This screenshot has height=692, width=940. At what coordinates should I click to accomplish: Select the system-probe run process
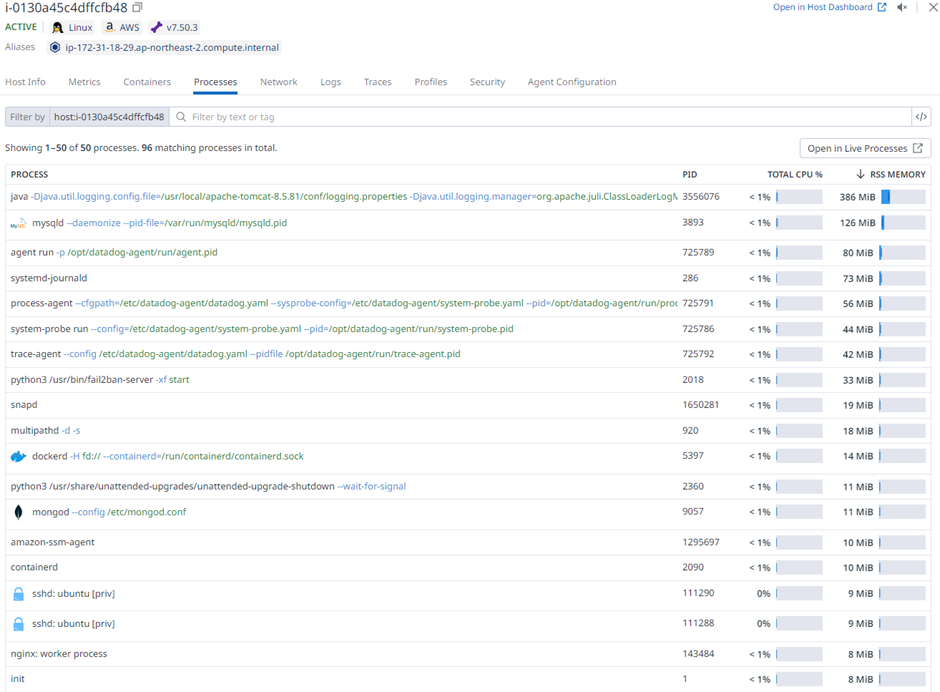pos(468,329)
